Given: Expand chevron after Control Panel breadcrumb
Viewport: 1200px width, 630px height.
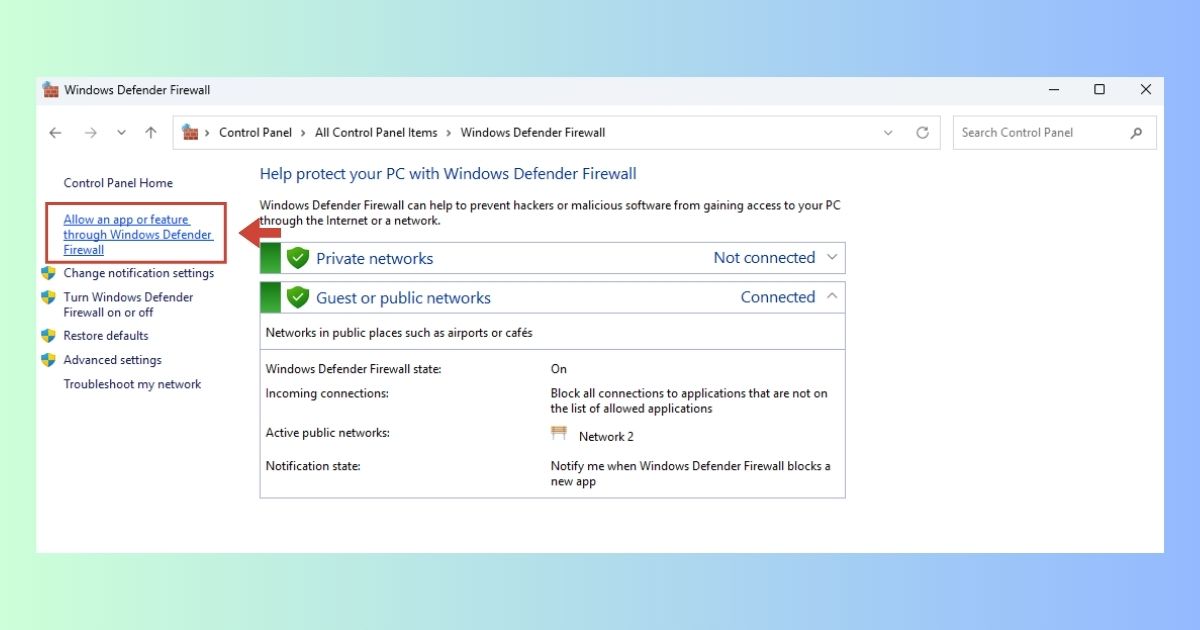Looking at the screenshot, I should 304,133.
